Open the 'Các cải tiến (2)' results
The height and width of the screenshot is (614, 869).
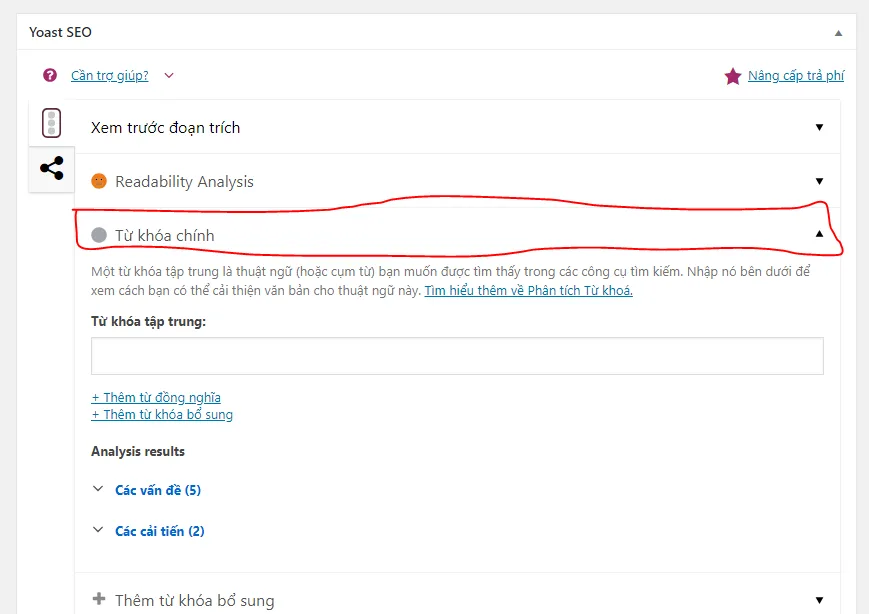(x=160, y=531)
